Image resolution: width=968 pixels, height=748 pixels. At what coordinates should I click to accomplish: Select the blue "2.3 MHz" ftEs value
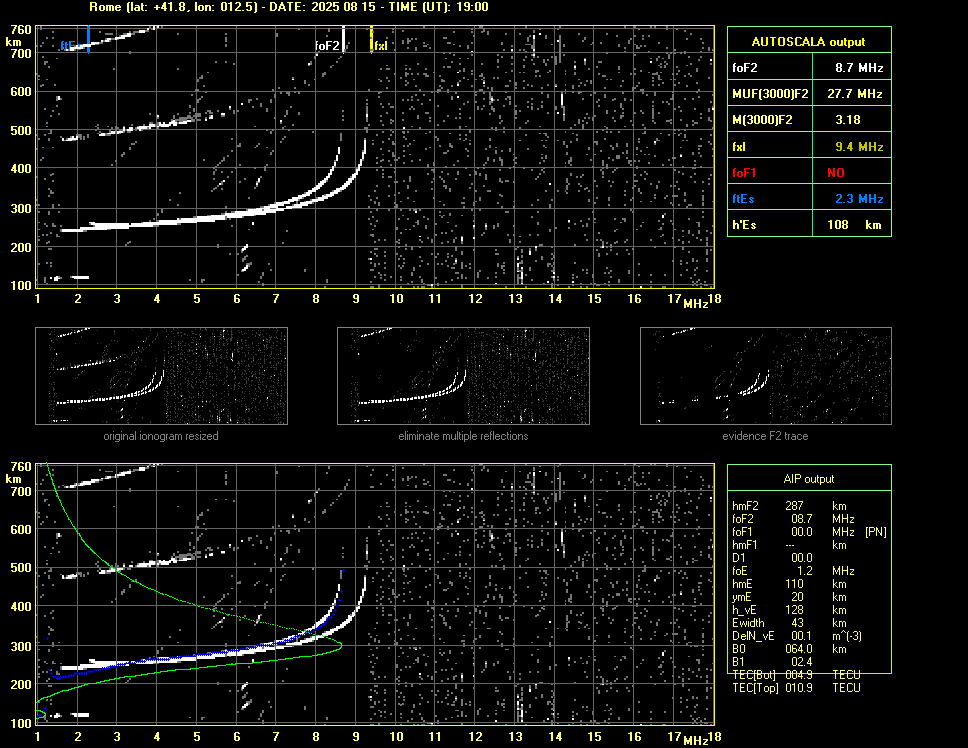(x=859, y=199)
